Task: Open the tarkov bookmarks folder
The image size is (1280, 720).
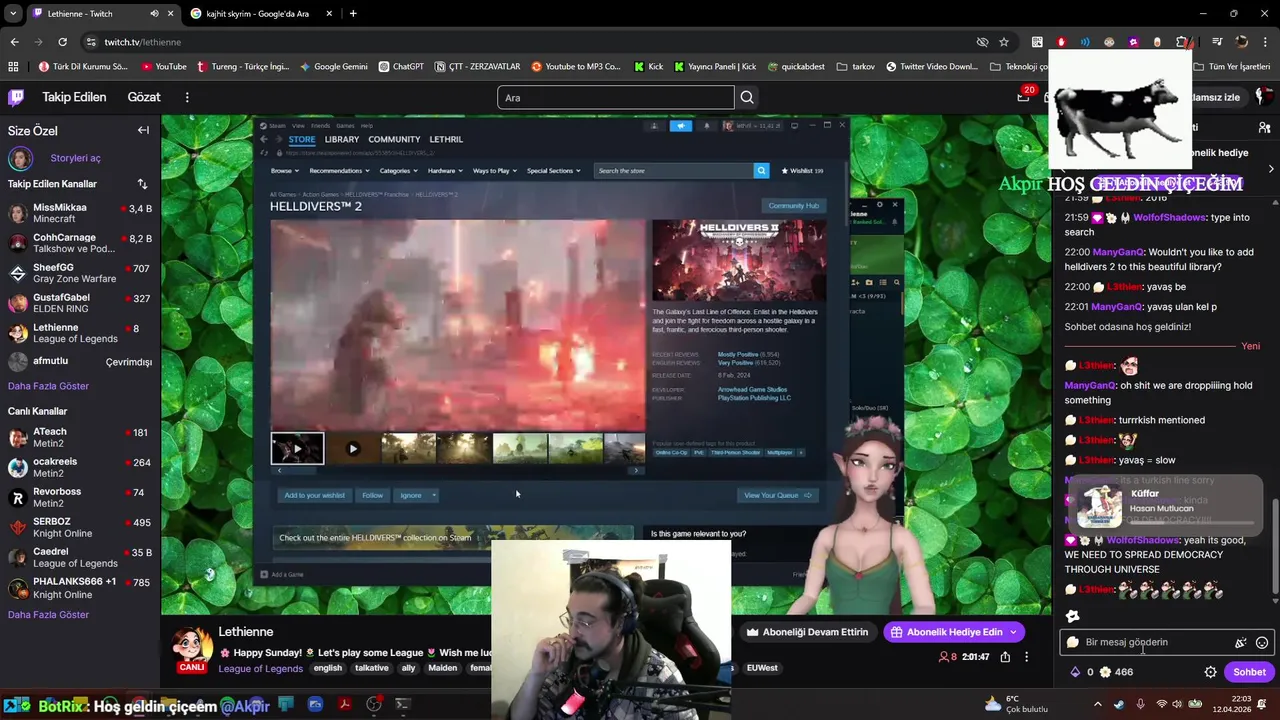Action: (854, 66)
